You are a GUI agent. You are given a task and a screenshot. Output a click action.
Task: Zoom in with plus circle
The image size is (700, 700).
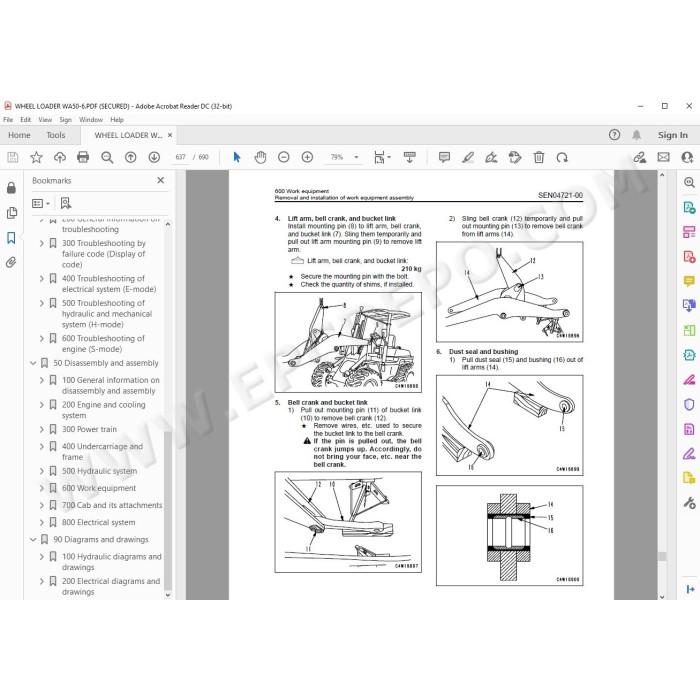point(307,157)
